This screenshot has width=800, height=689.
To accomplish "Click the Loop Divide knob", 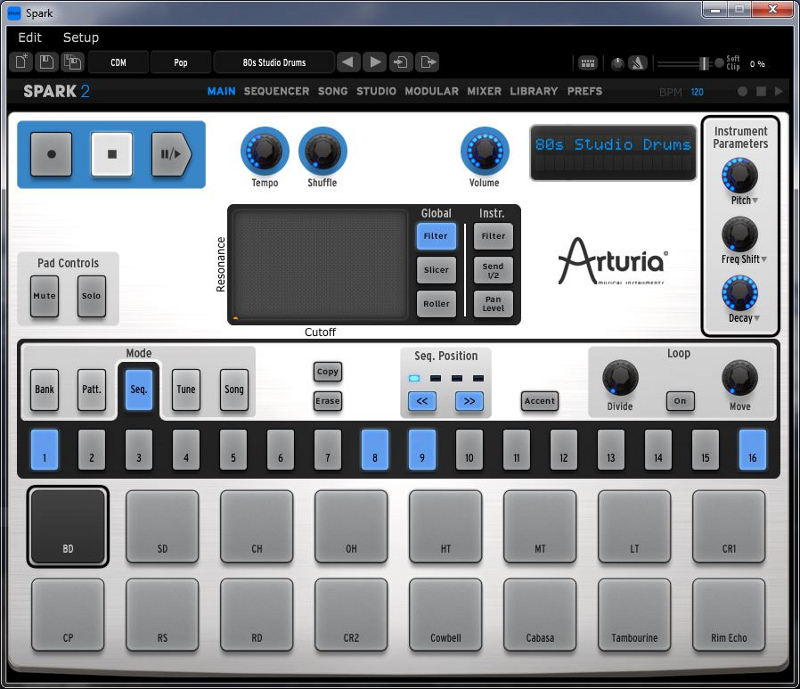I will tap(620, 378).
